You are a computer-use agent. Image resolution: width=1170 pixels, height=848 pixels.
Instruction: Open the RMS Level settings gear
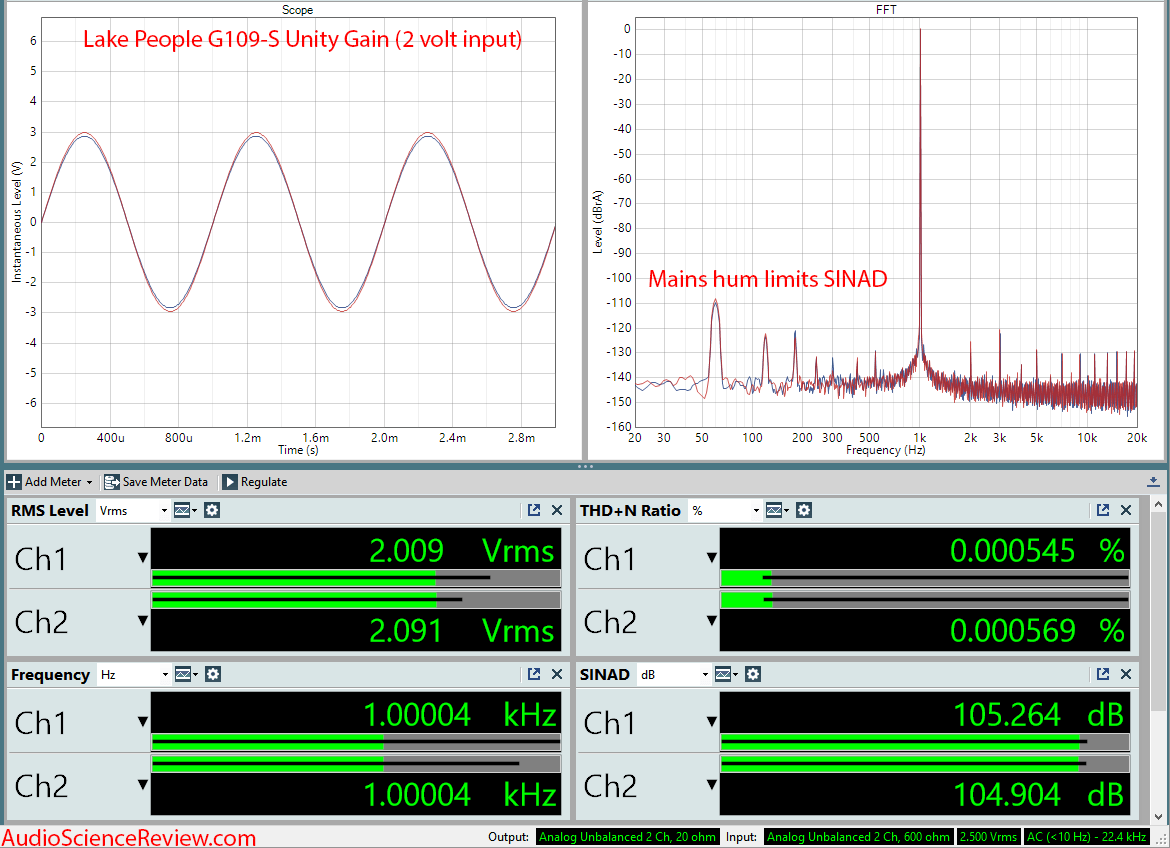[x=212, y=511]
